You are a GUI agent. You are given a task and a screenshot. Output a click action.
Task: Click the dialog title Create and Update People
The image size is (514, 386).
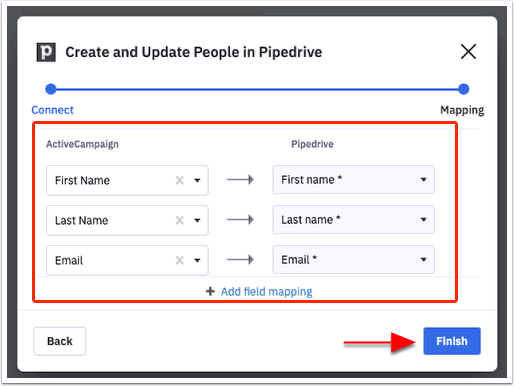193,52
